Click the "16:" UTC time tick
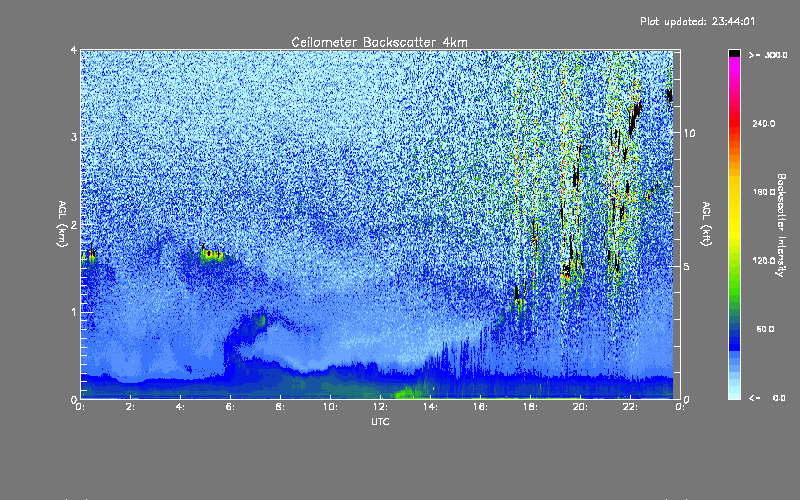The width and height of the screenshot is (800, 500). click(481, 407)
